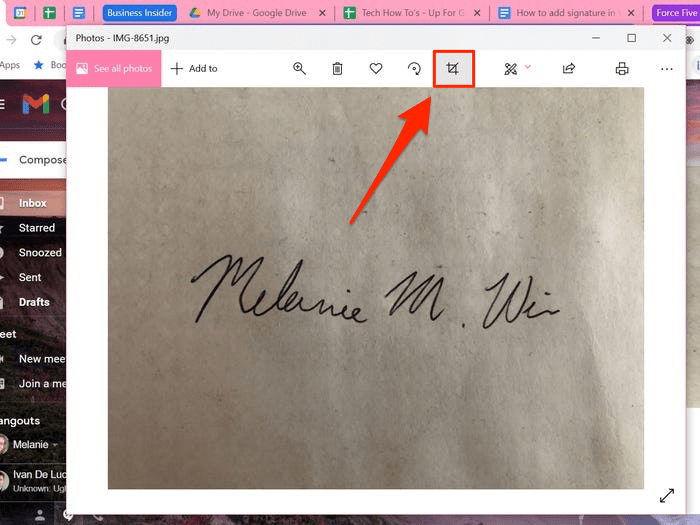Open the See more ellipsis menu
The image size is (700, 525).
(667, 69)
